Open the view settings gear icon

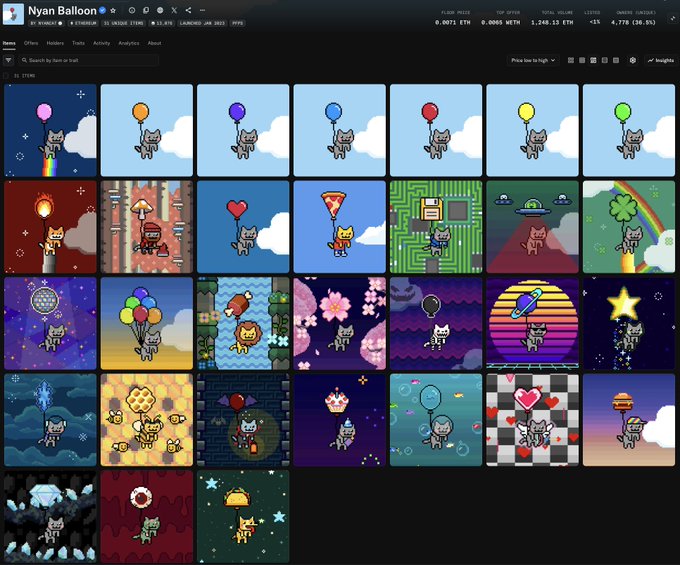(x=633, y=60)
